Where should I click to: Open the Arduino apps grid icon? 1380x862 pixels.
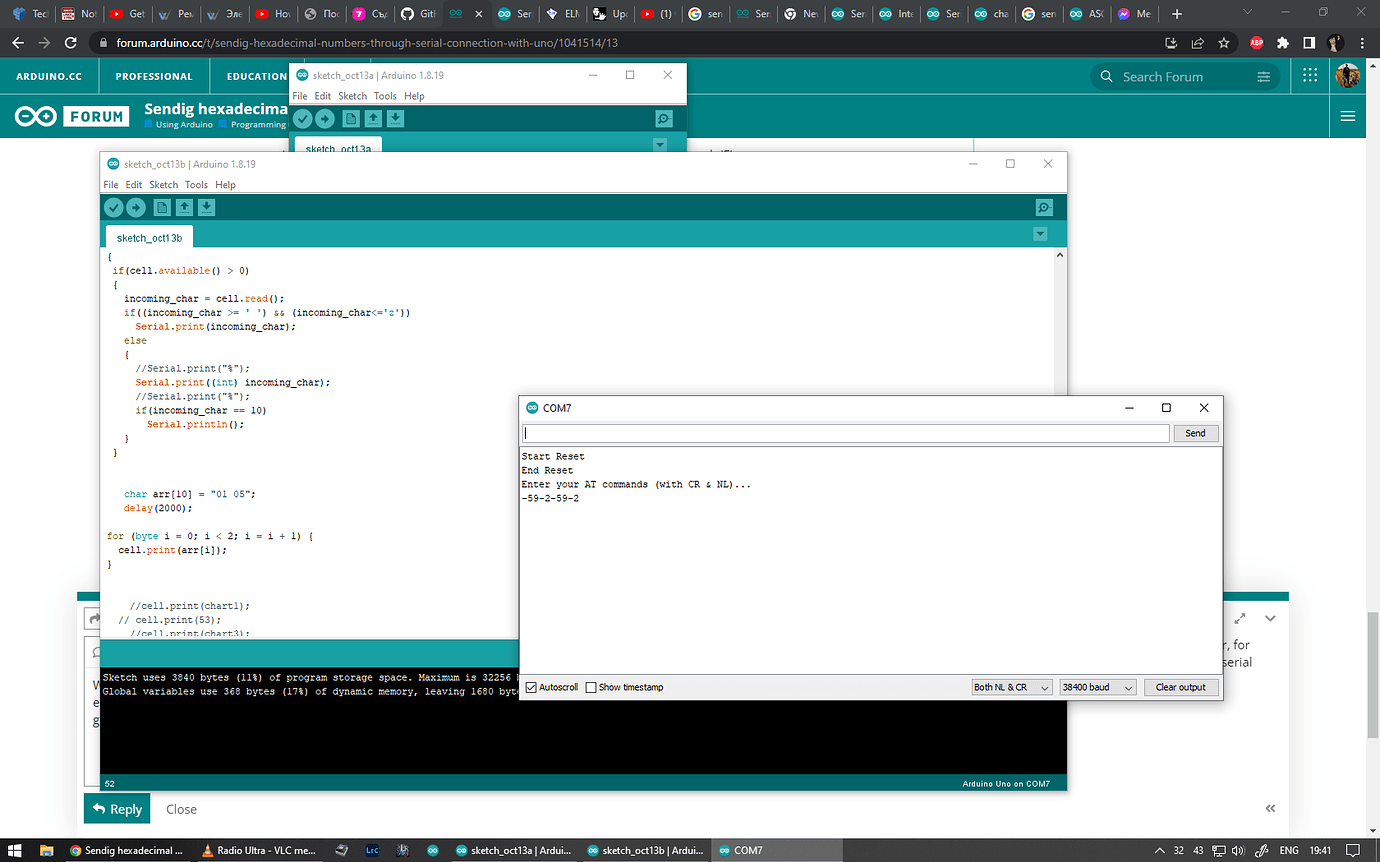pyautogui.click(x=1310, y=76)
